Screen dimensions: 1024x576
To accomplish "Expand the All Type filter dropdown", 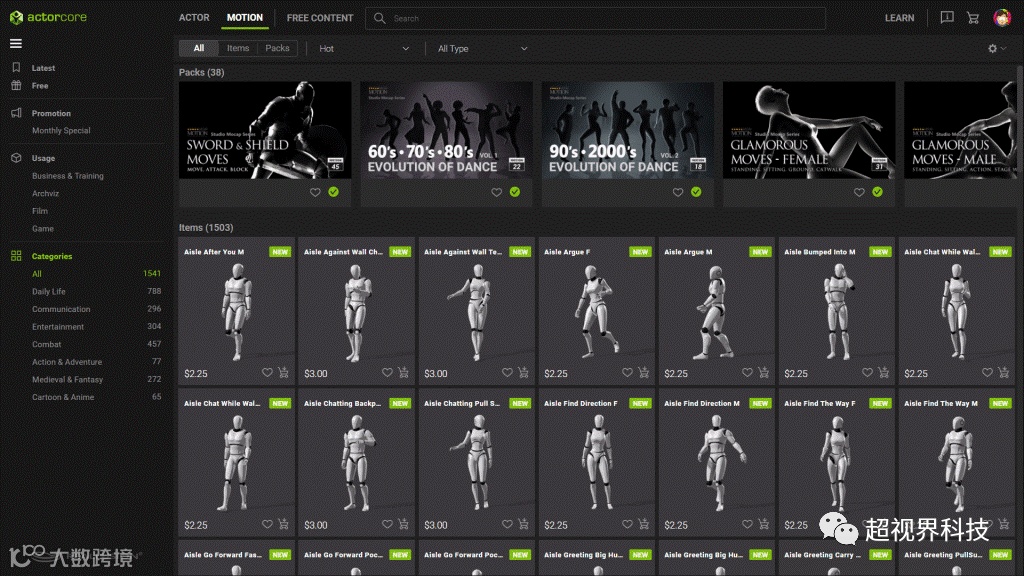I will 482,48.
